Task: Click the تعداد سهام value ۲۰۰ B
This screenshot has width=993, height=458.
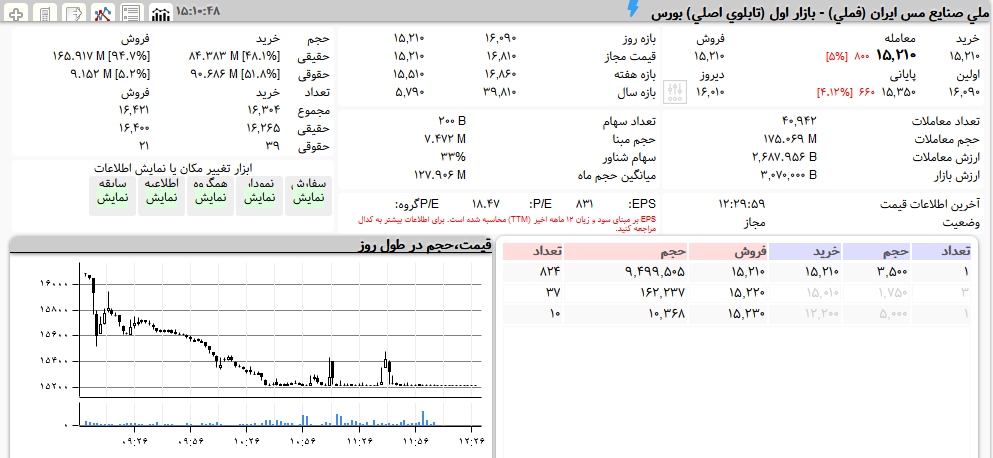Action: 451,121
